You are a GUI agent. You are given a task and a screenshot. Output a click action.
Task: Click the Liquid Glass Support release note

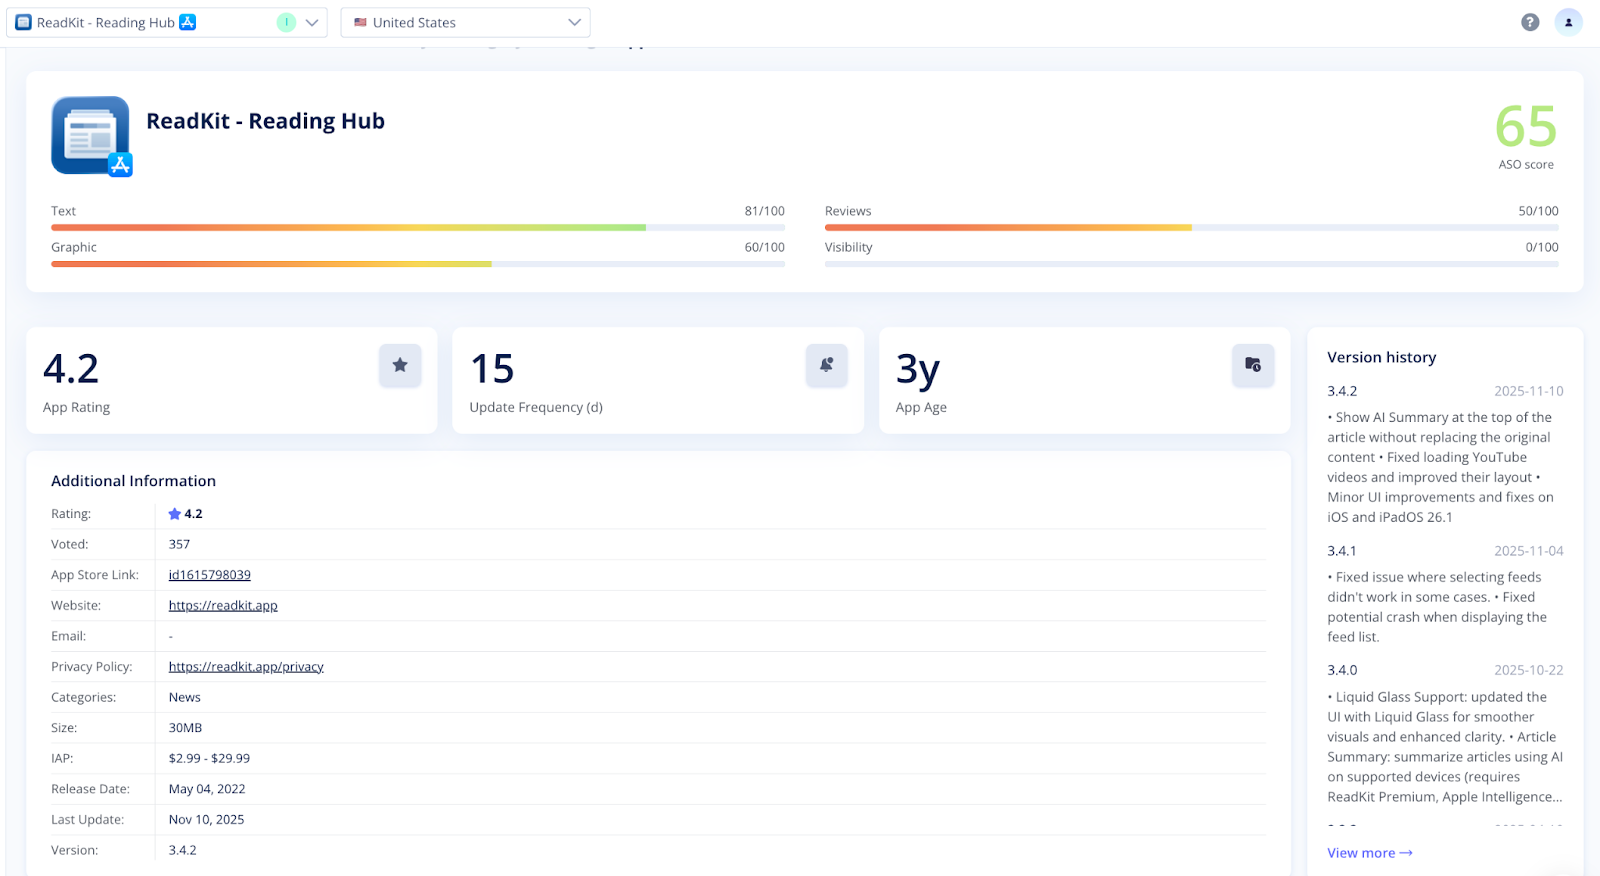pos(1445,747)
